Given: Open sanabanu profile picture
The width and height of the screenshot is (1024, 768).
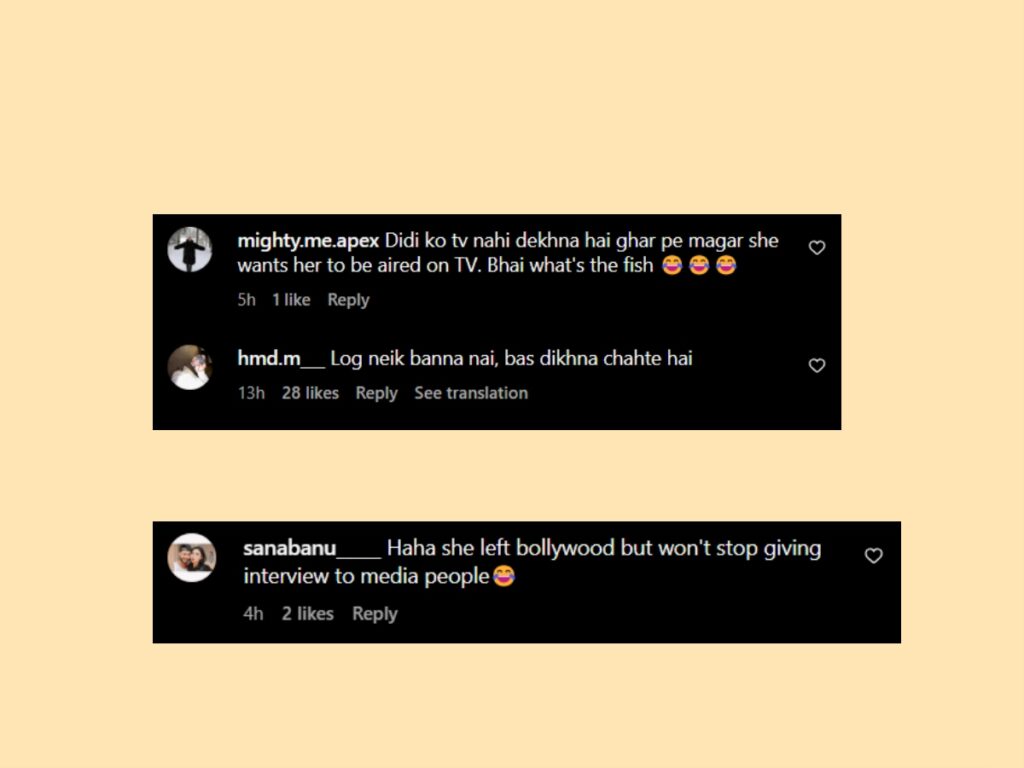Looking at the screenshot, I should pyautogui.click(x=191, y=558).
